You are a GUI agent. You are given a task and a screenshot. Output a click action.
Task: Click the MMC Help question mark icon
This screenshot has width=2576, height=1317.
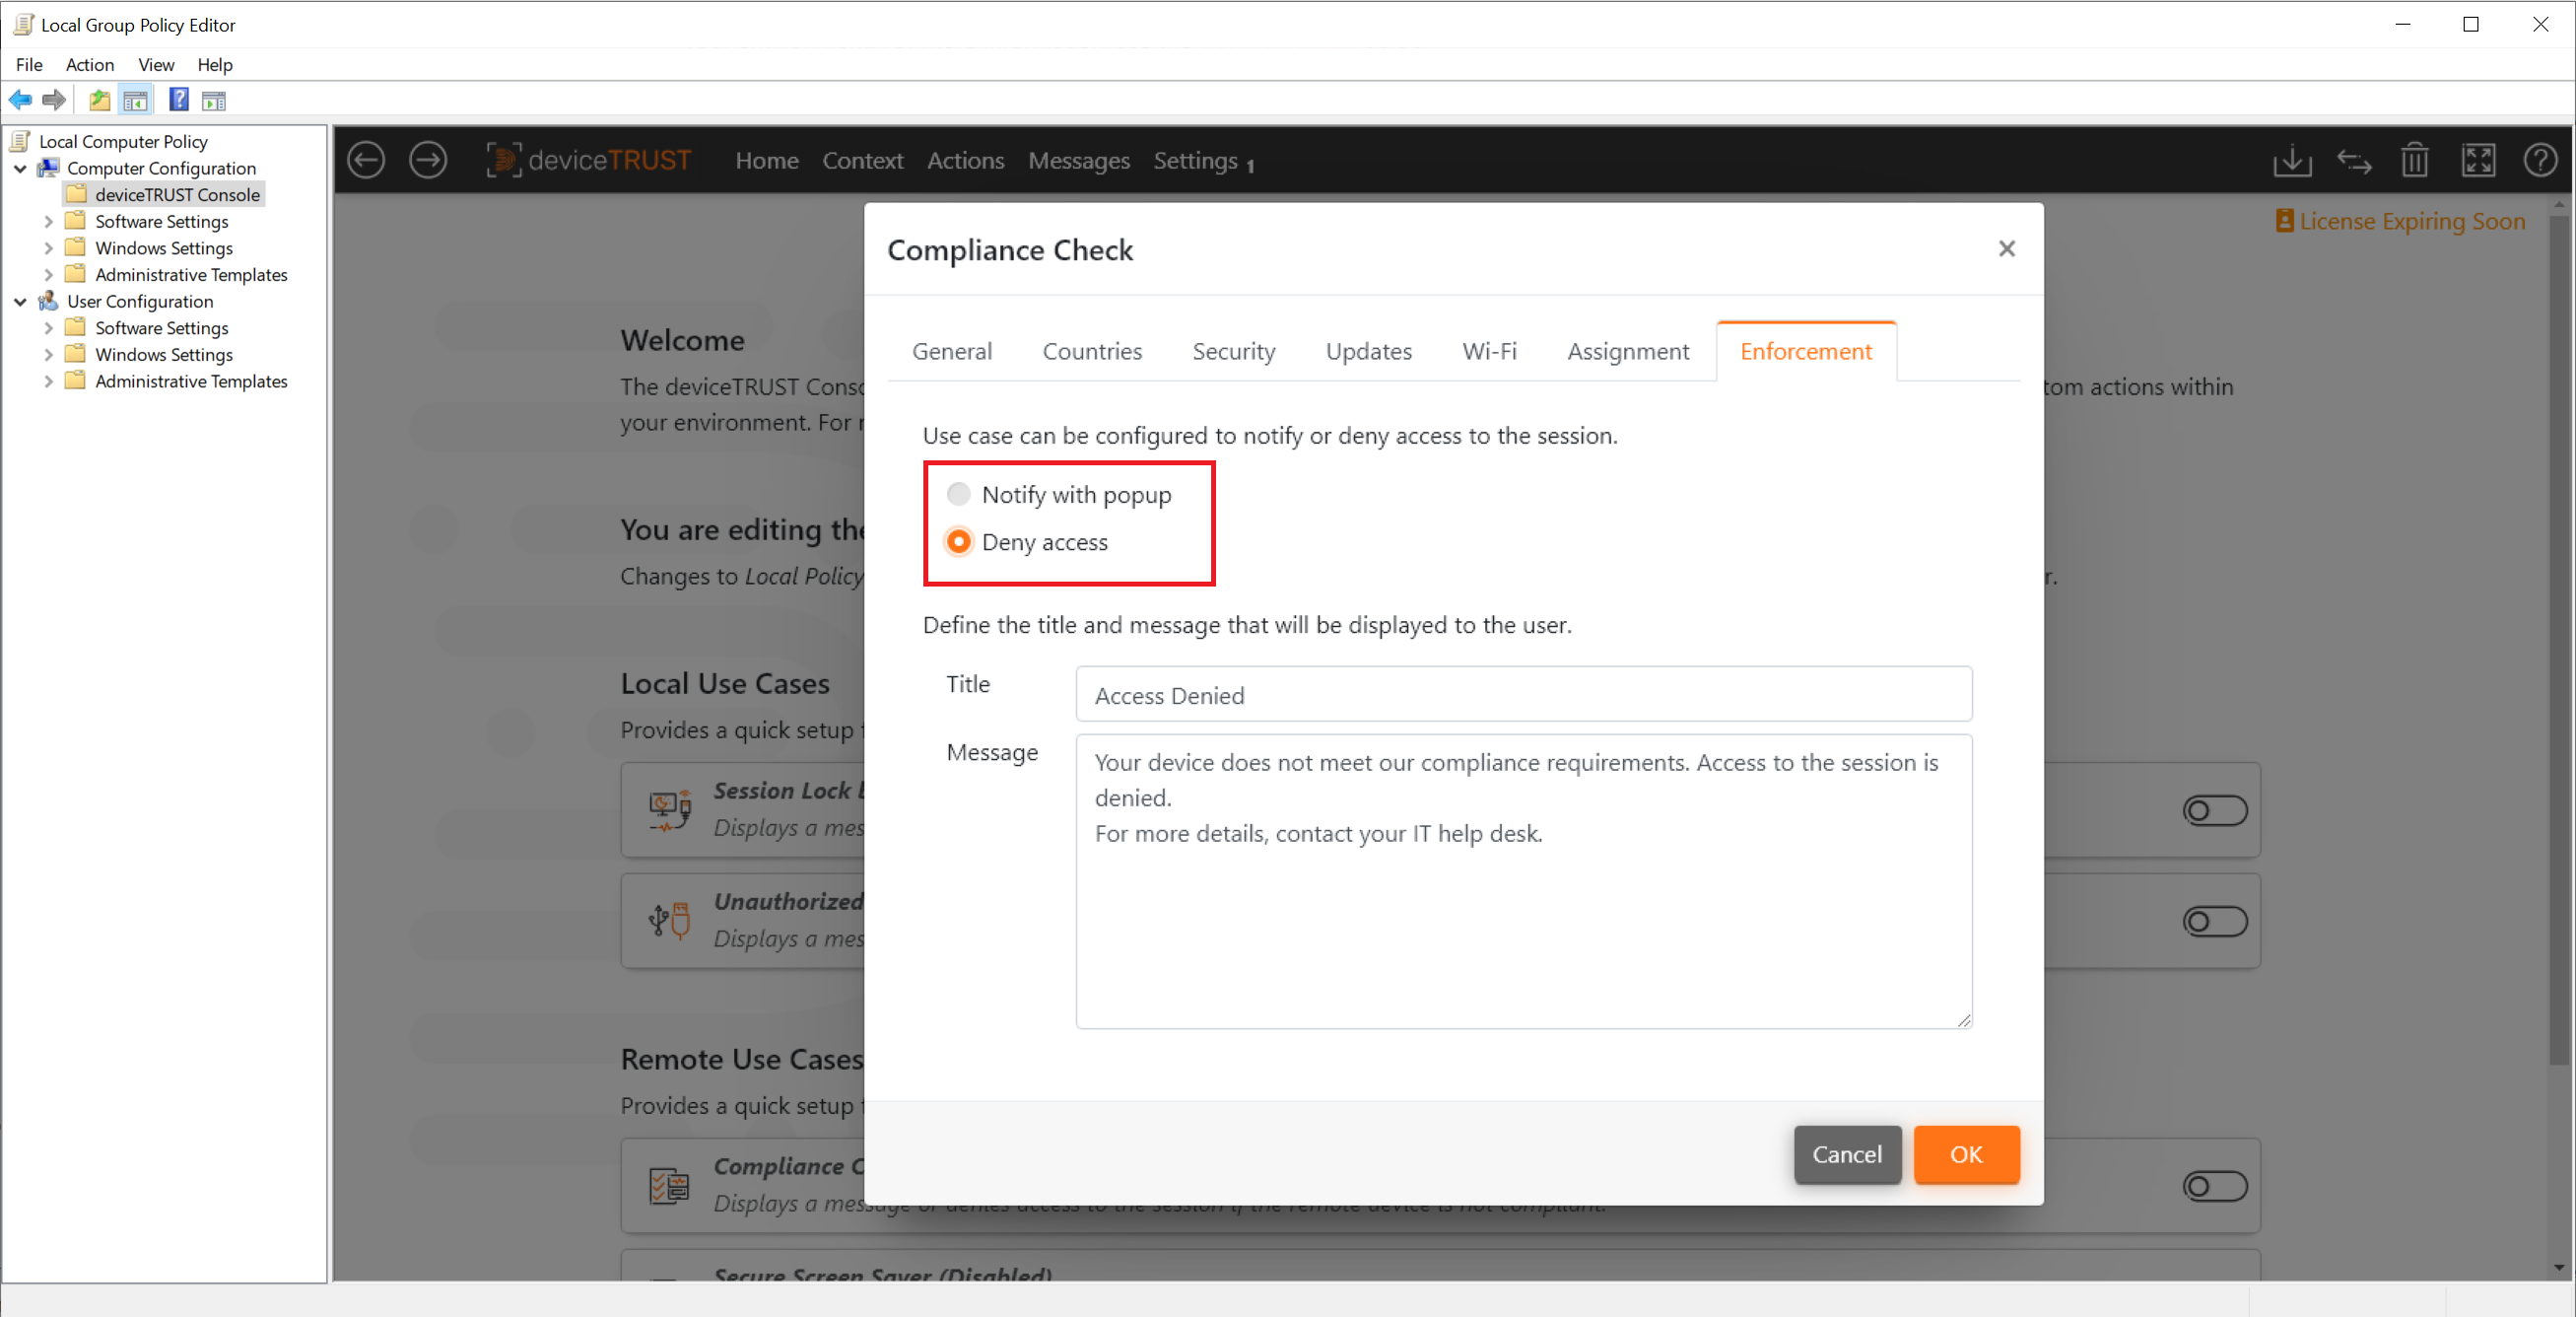[x=178, y=99]
